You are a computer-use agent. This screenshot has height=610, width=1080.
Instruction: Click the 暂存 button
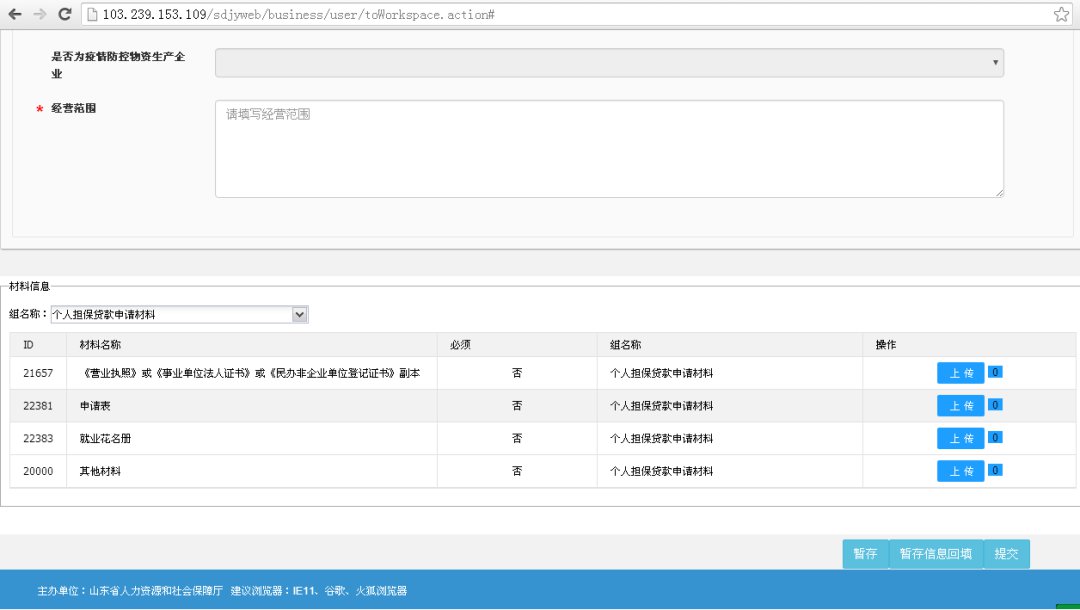(x=865, y=554)
